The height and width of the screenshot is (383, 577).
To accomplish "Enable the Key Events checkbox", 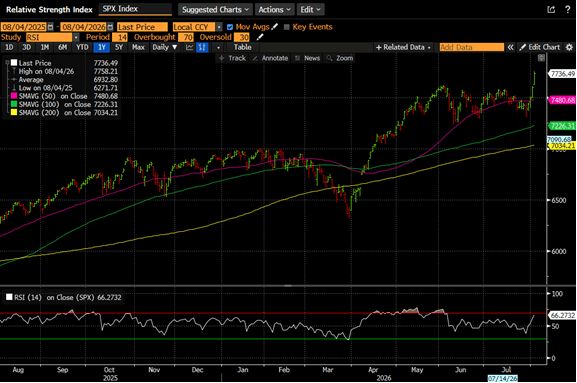I will (x=287, y=27).
